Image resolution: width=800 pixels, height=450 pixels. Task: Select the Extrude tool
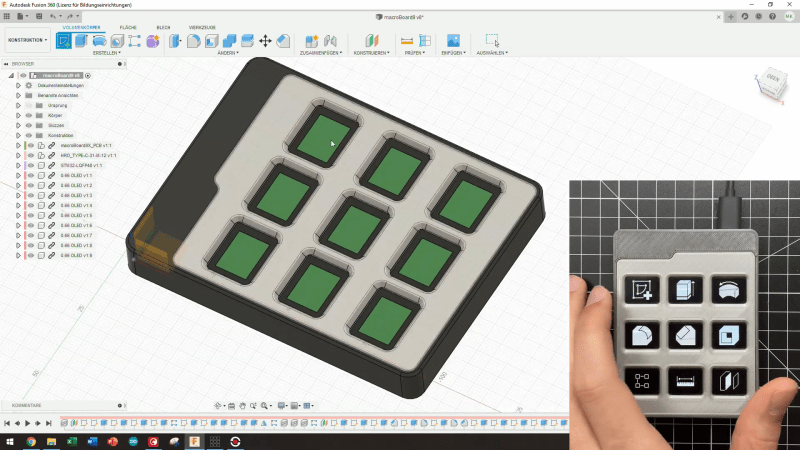tap(82, 41)
